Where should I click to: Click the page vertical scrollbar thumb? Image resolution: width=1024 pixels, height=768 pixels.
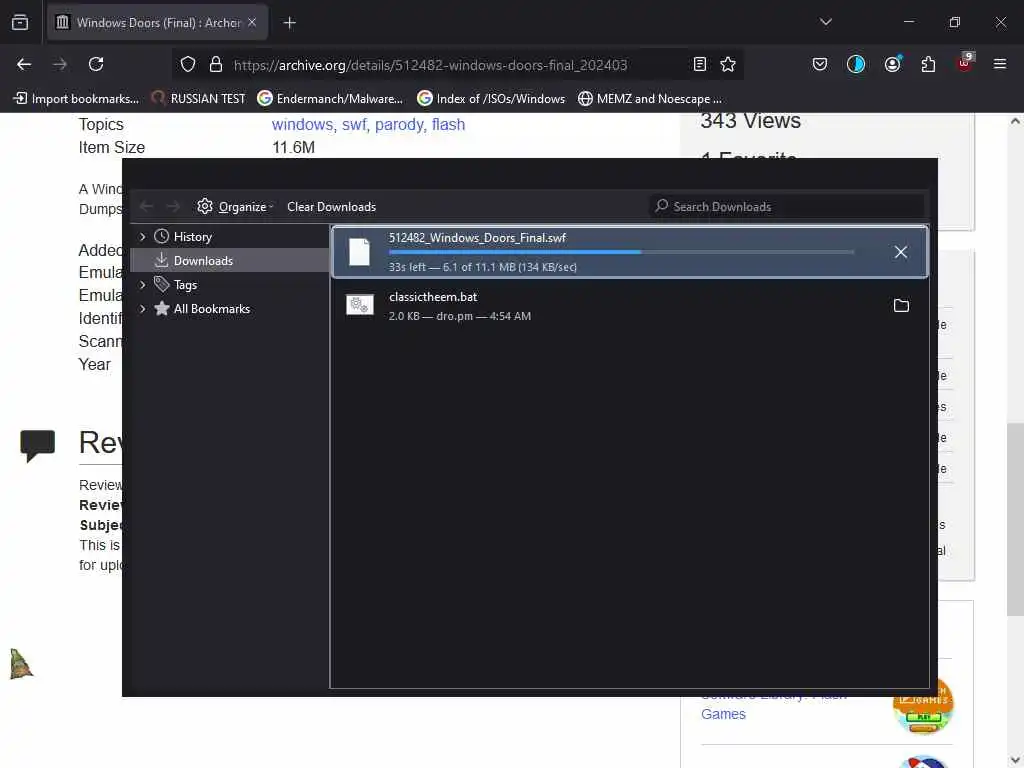(1015, 519)
